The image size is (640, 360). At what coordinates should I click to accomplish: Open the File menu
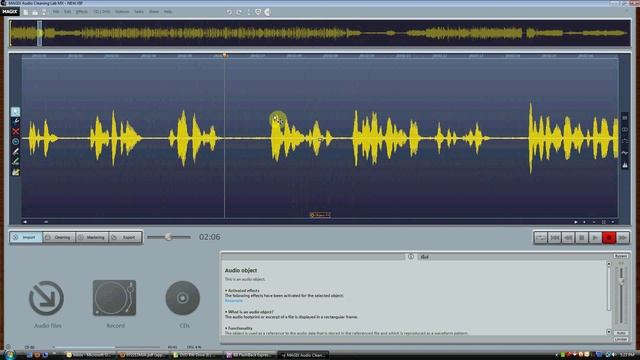[56, 12]
